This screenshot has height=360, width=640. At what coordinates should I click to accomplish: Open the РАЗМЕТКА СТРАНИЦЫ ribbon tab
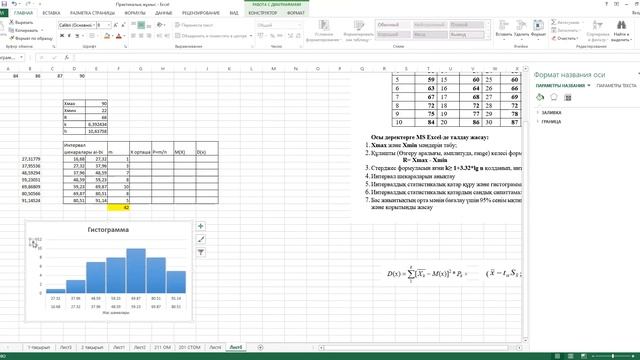pos(92,13)
